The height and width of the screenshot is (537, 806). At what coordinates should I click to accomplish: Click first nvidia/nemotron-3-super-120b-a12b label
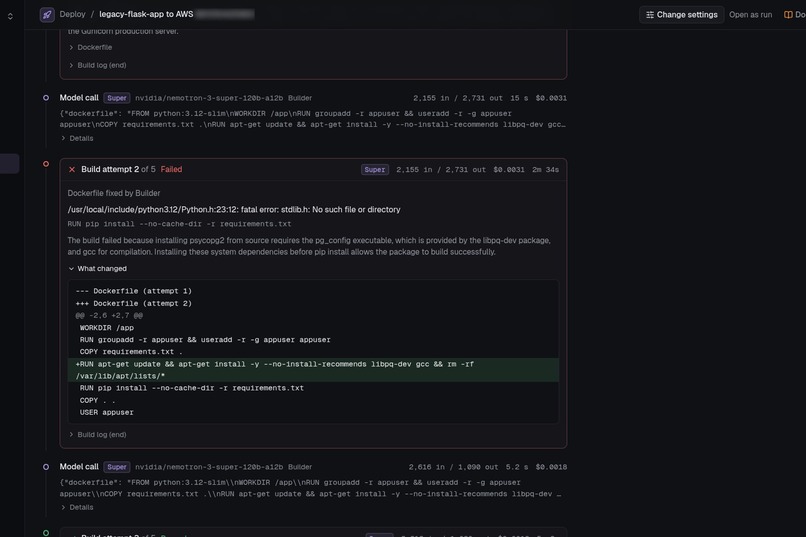tap(209, 98)
